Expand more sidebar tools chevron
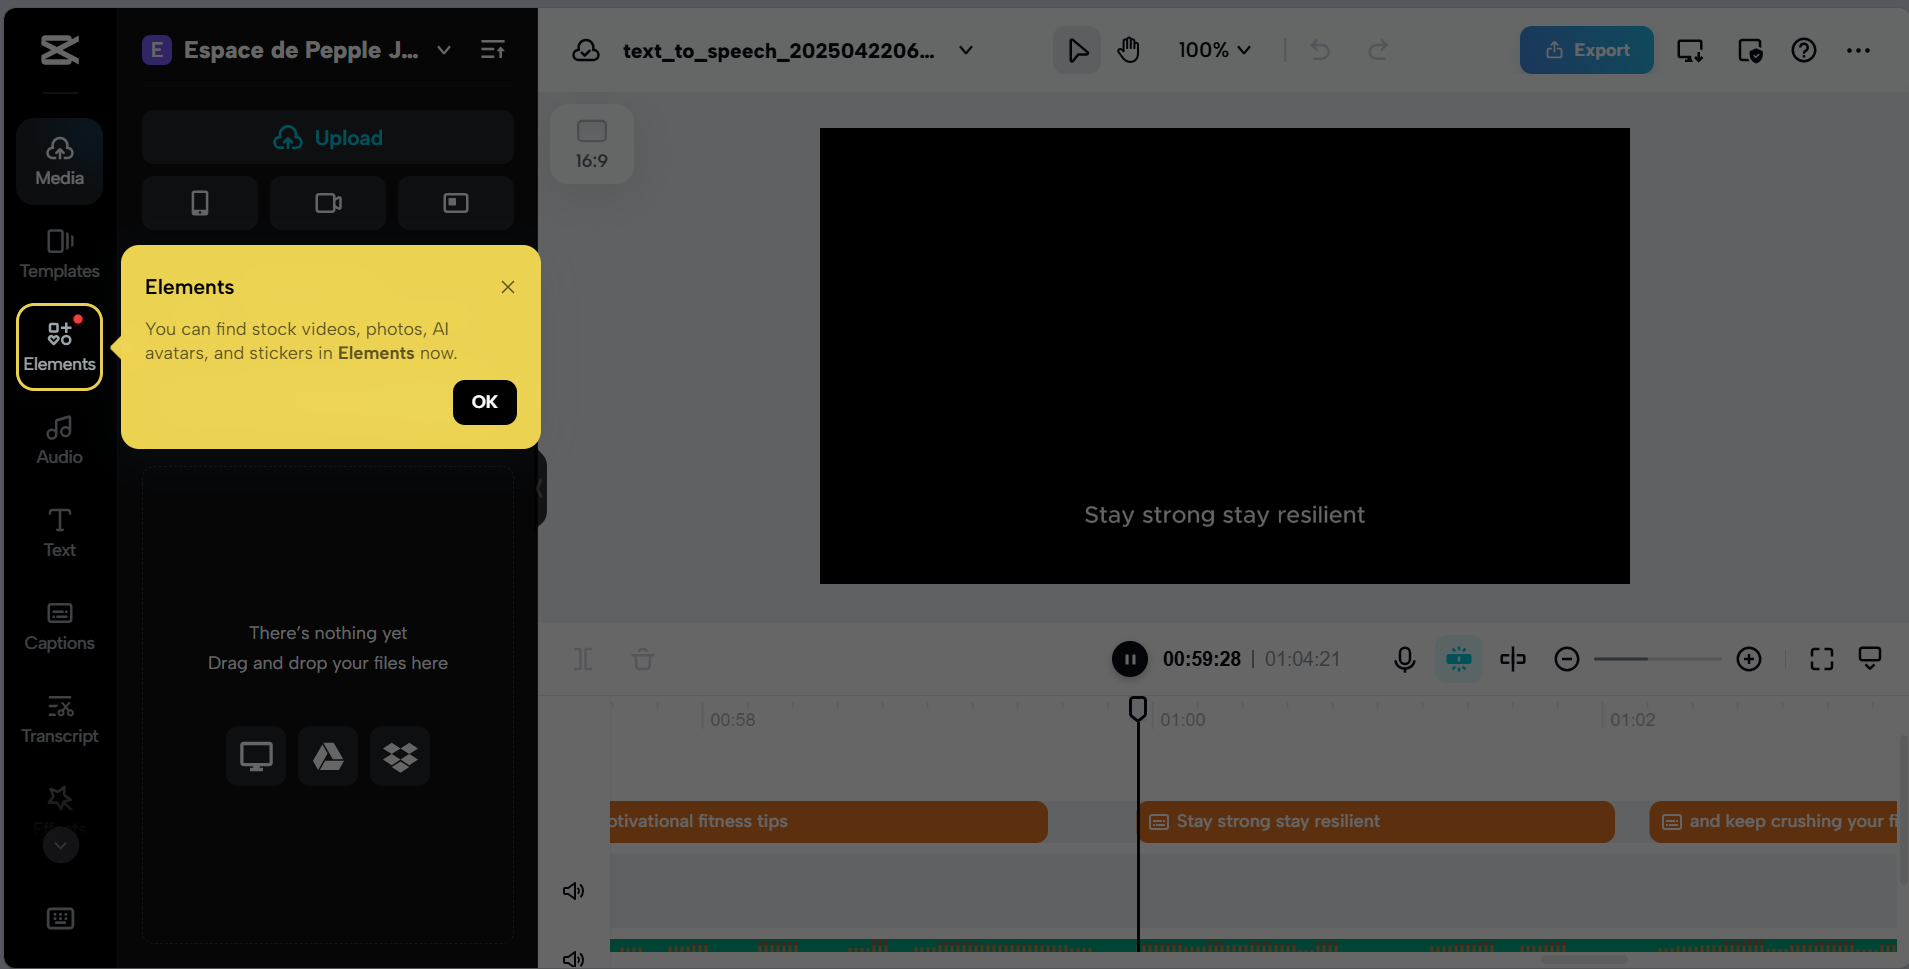1909x969 pixels. tap(61, 845)
